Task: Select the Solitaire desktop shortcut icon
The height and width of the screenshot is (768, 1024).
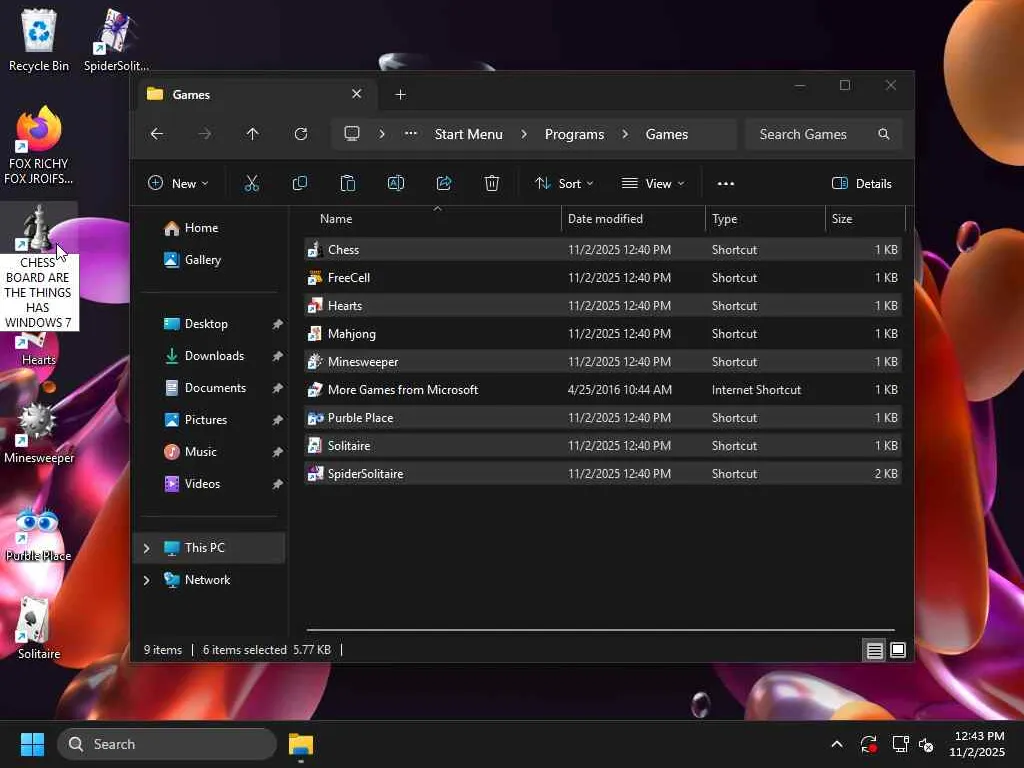Action: point(39,628)
